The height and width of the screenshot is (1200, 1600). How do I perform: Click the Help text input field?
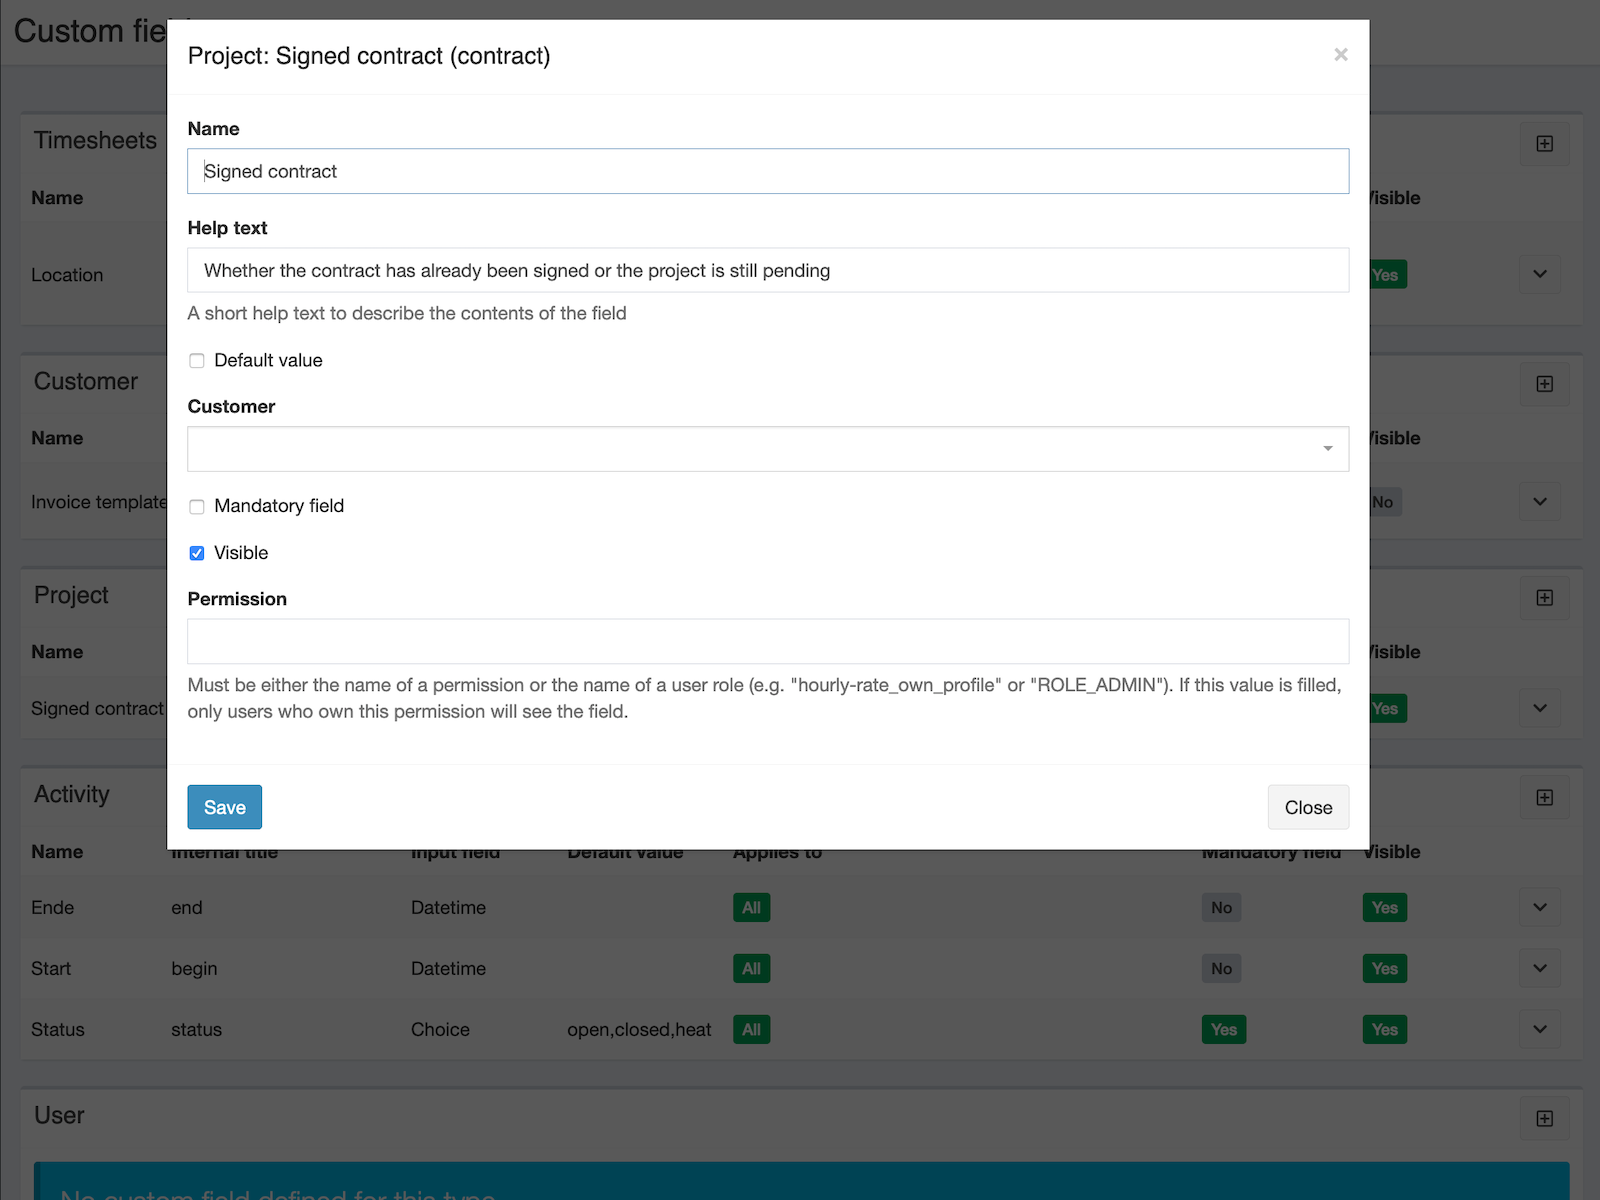[x=768, y=270]
